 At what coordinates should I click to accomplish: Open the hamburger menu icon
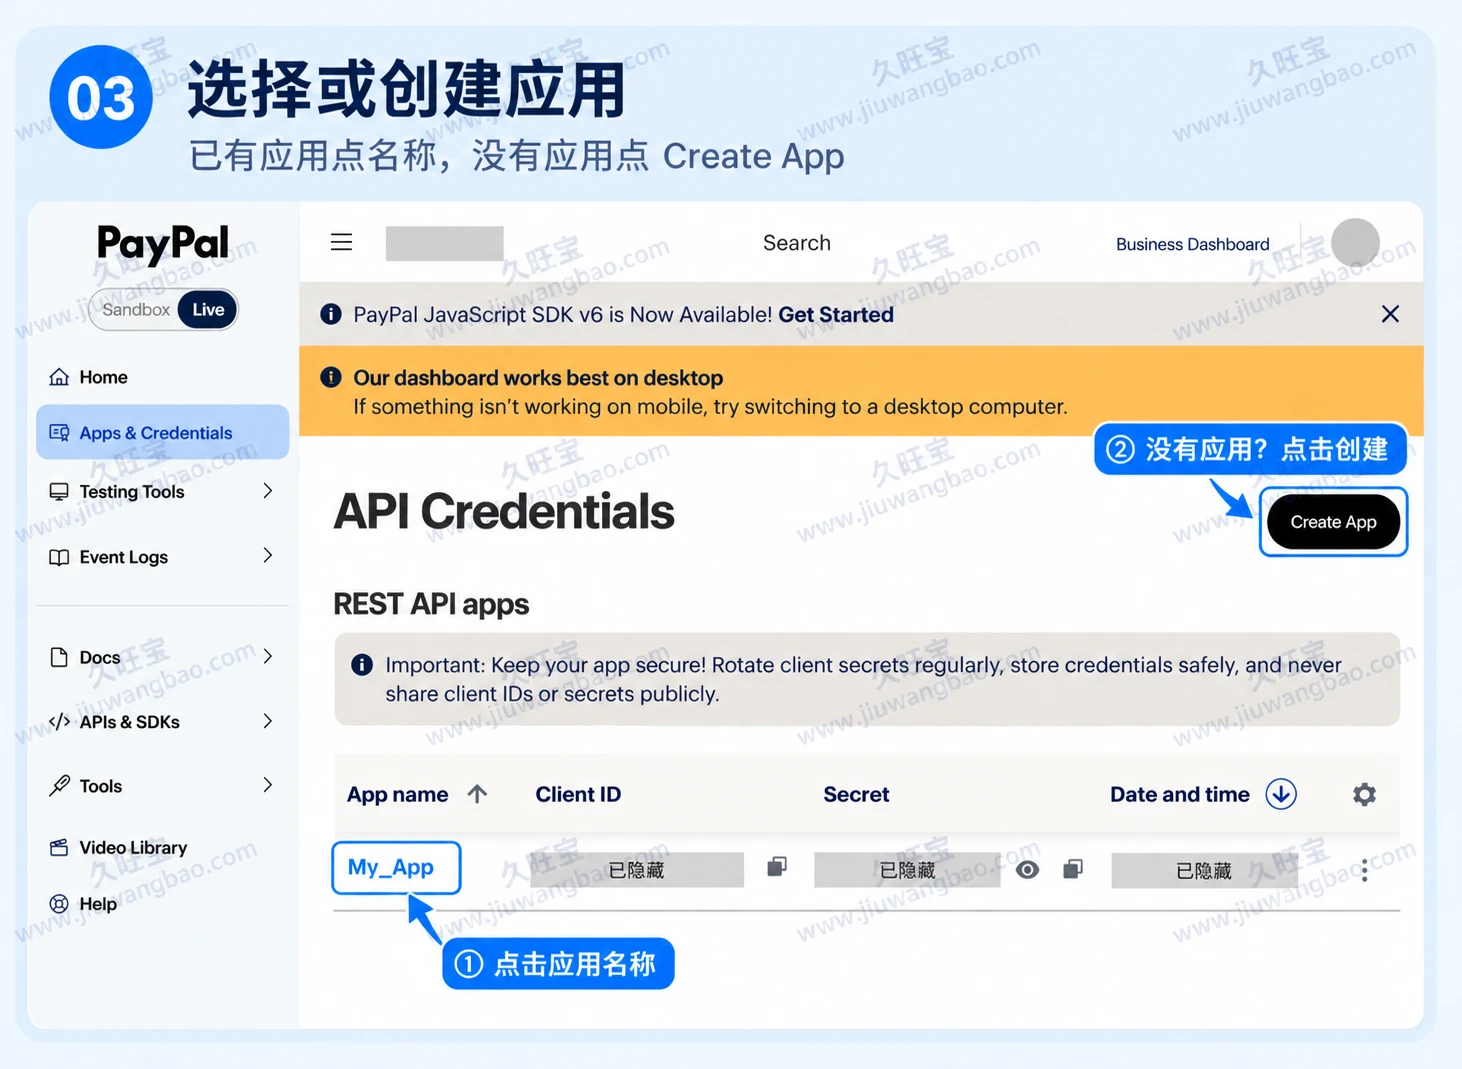click(x=341, y=242)
